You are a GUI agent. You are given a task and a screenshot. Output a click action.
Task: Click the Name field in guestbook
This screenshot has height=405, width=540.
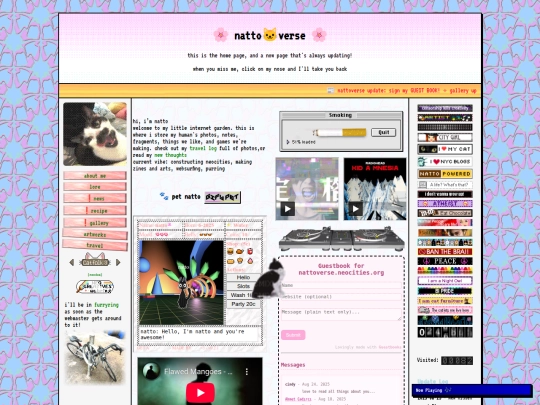click(x=341, y=285)
